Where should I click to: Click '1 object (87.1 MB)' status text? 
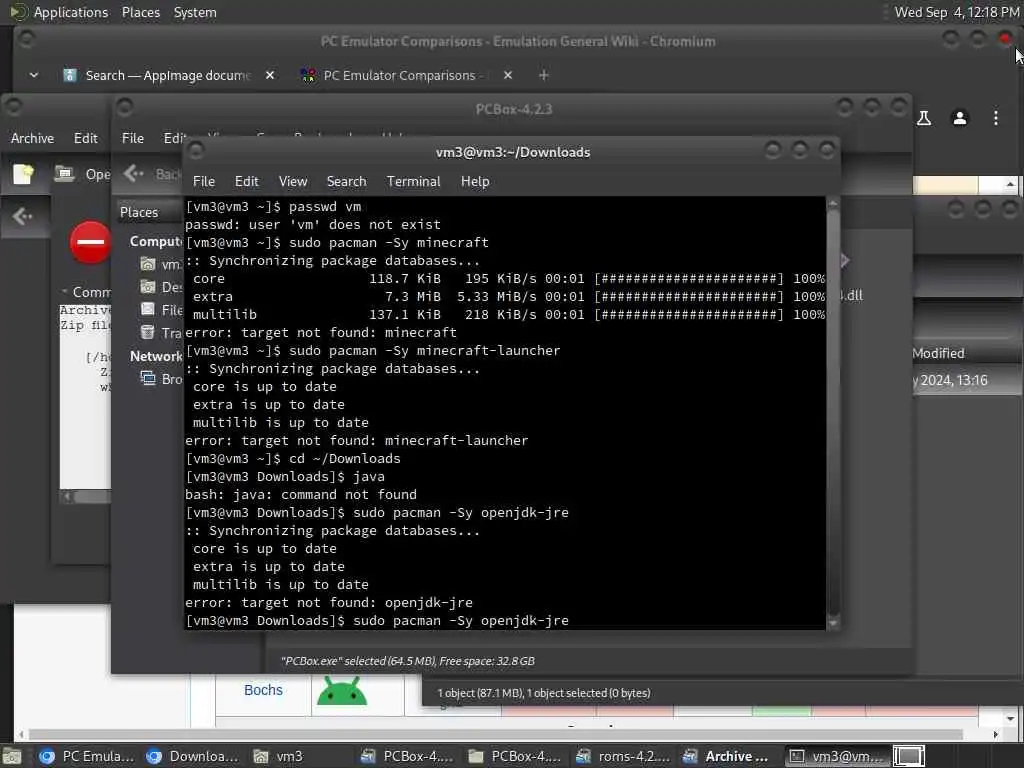(543, 693)
